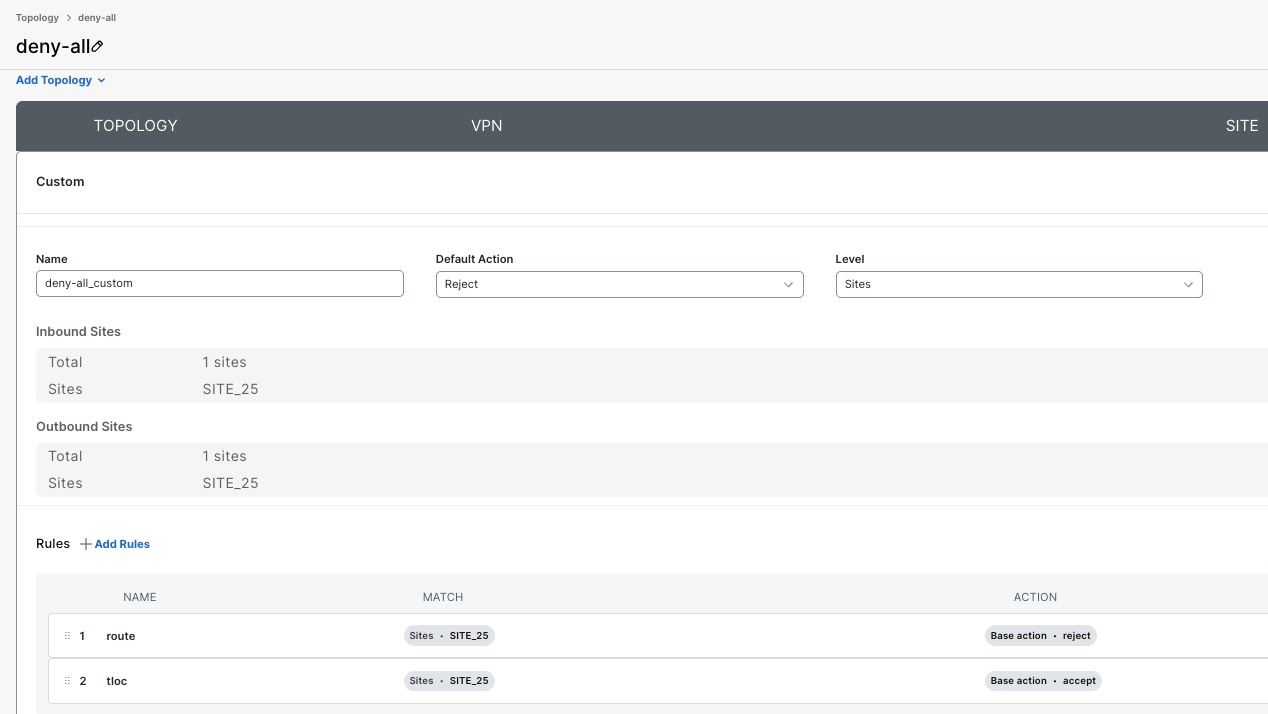Switch to the VPN tab
1268x714 pixels.
pyautogui.click(x=486, y=126)
